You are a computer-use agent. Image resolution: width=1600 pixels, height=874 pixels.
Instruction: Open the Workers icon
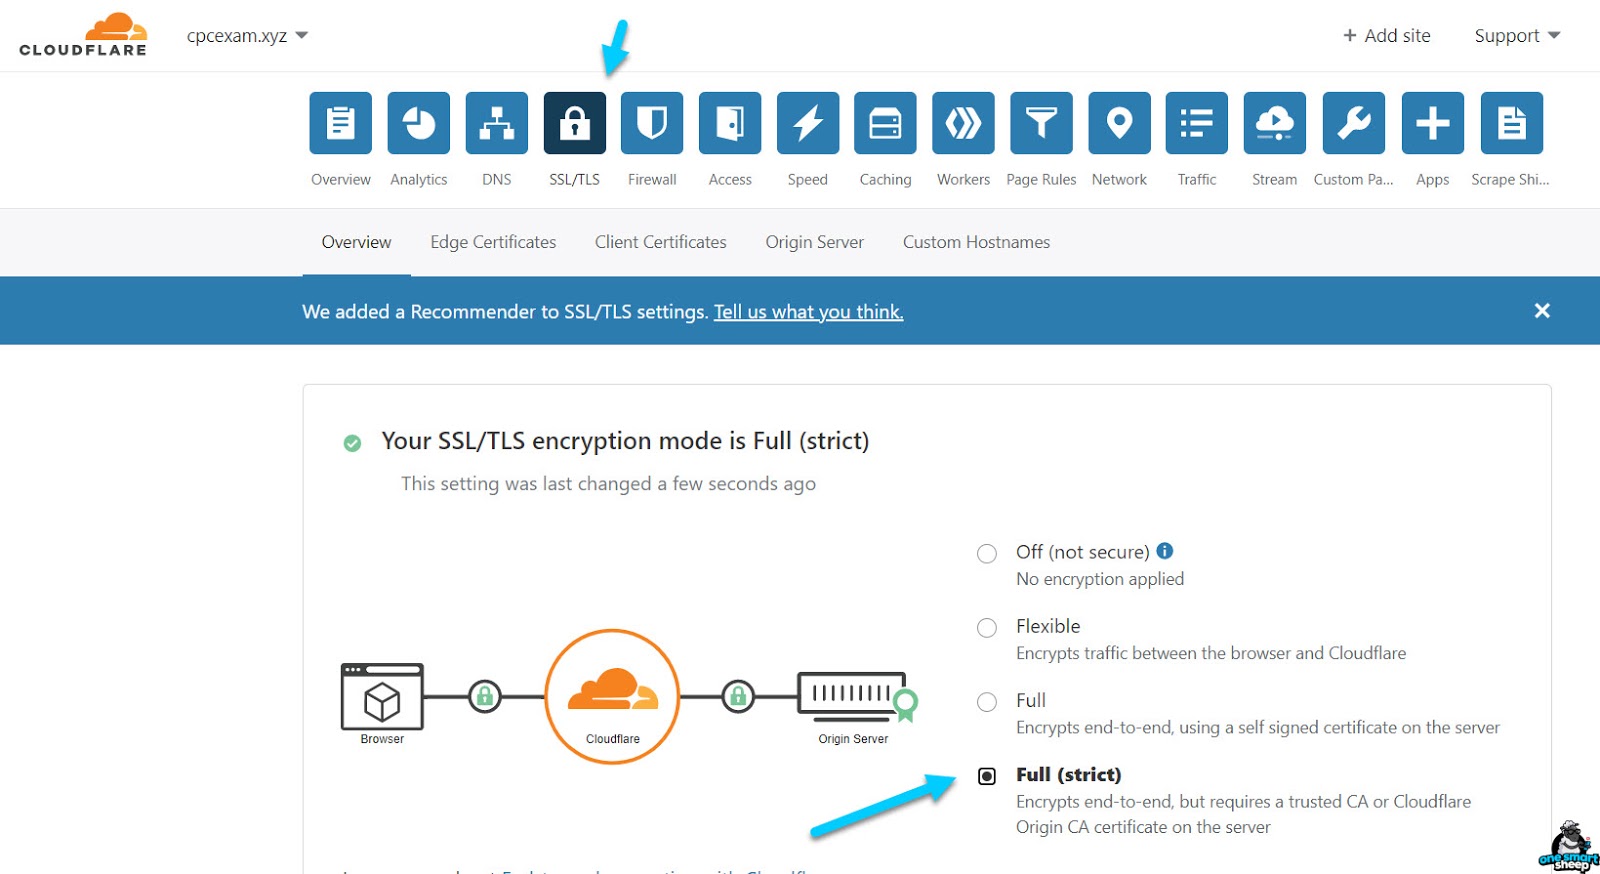point(963,123)
